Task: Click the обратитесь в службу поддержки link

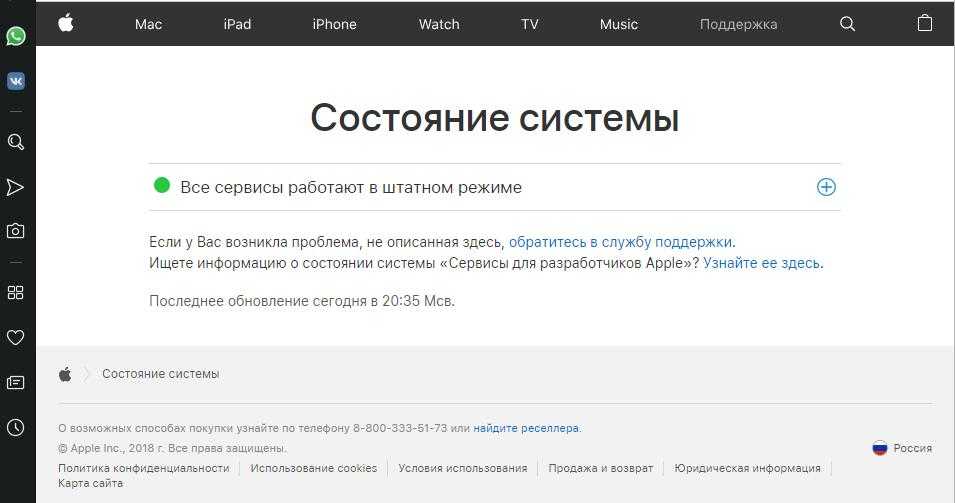Action: click(620, 242)
